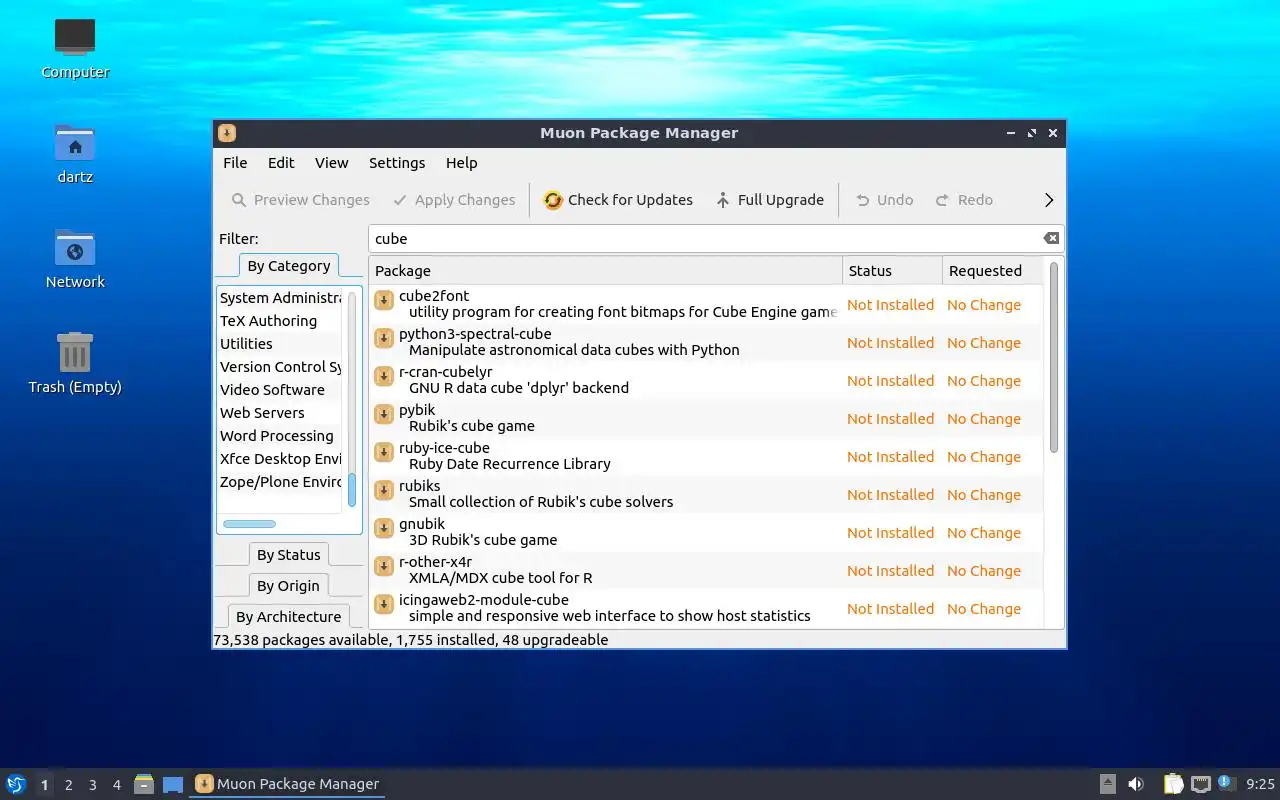
Task: Click the rubiks package icon
Action: click(383, 491)
